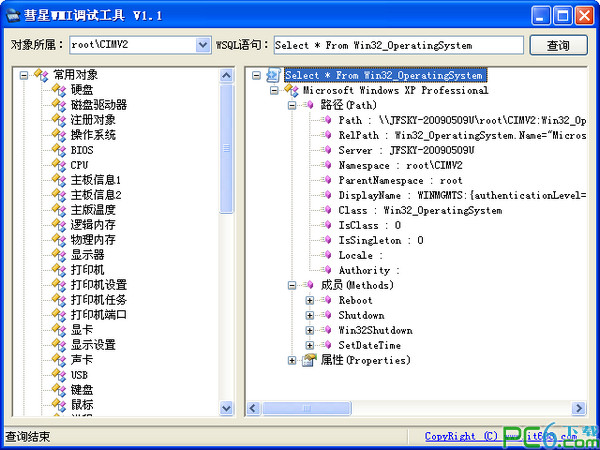Image resolution: width=600 pixels, height=450 pixels.
Task: Expand the Shutdown method node
Action: [x=310, y=315]
